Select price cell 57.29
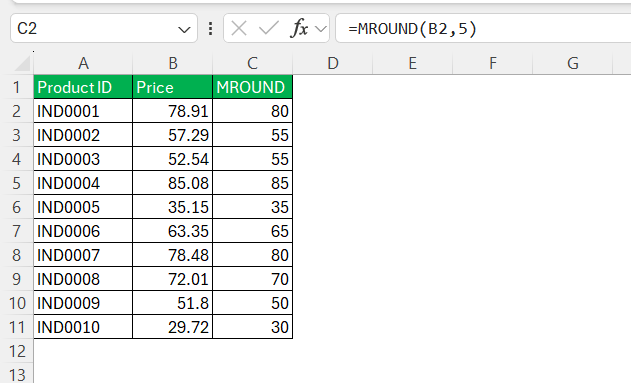Screen dimensions: 631x383 click(x=173, y=135)
